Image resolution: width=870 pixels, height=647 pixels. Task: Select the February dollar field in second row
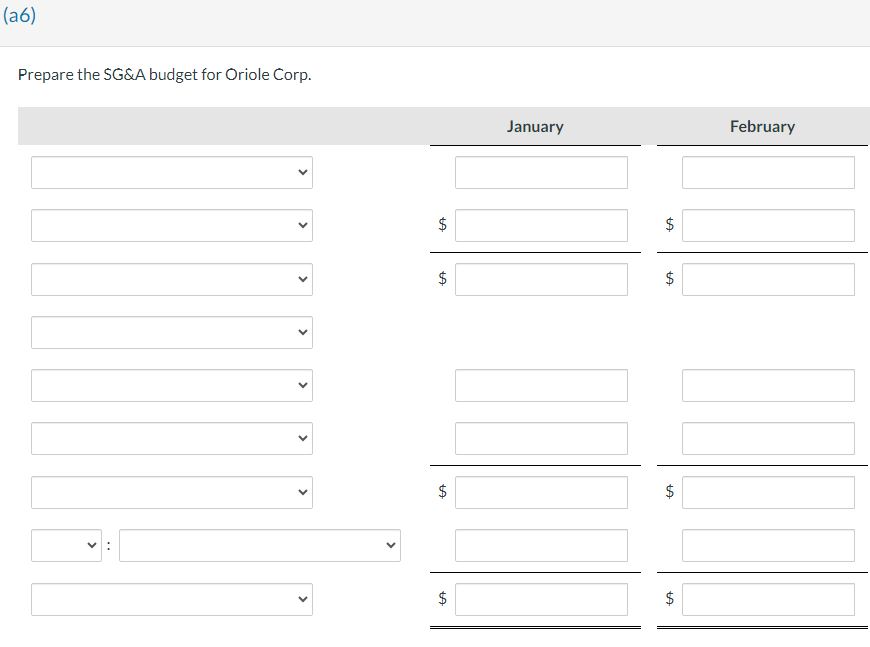(x=768, y=225)
